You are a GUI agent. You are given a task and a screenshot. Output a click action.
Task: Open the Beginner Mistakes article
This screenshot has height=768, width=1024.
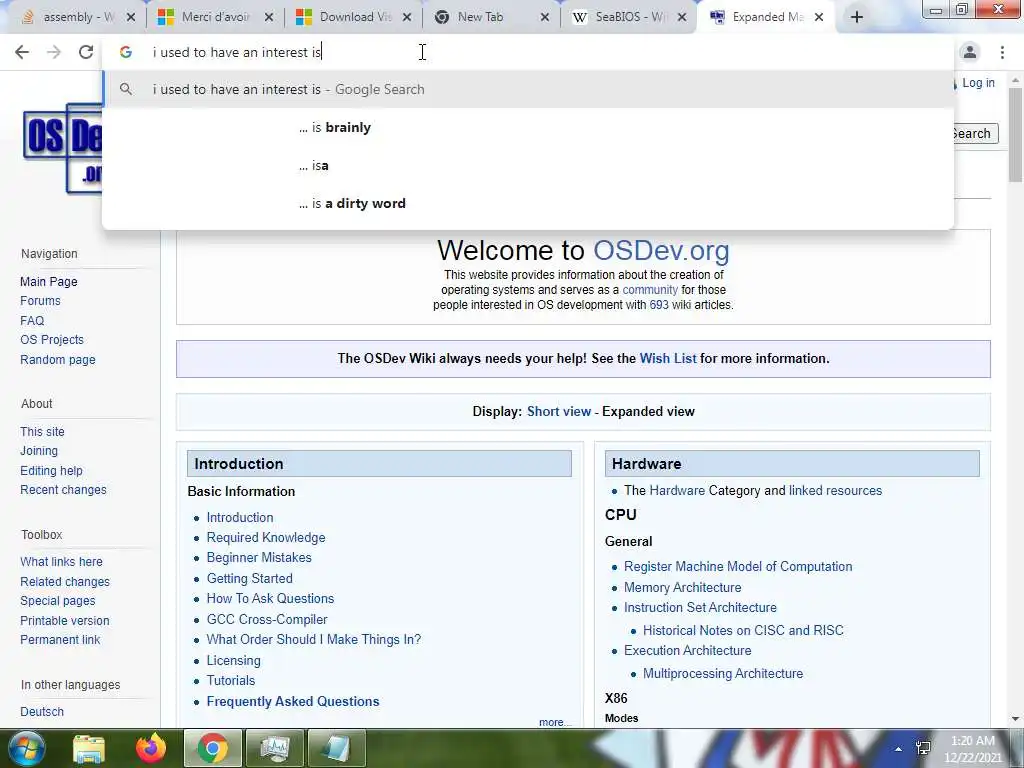pos(259,558)
